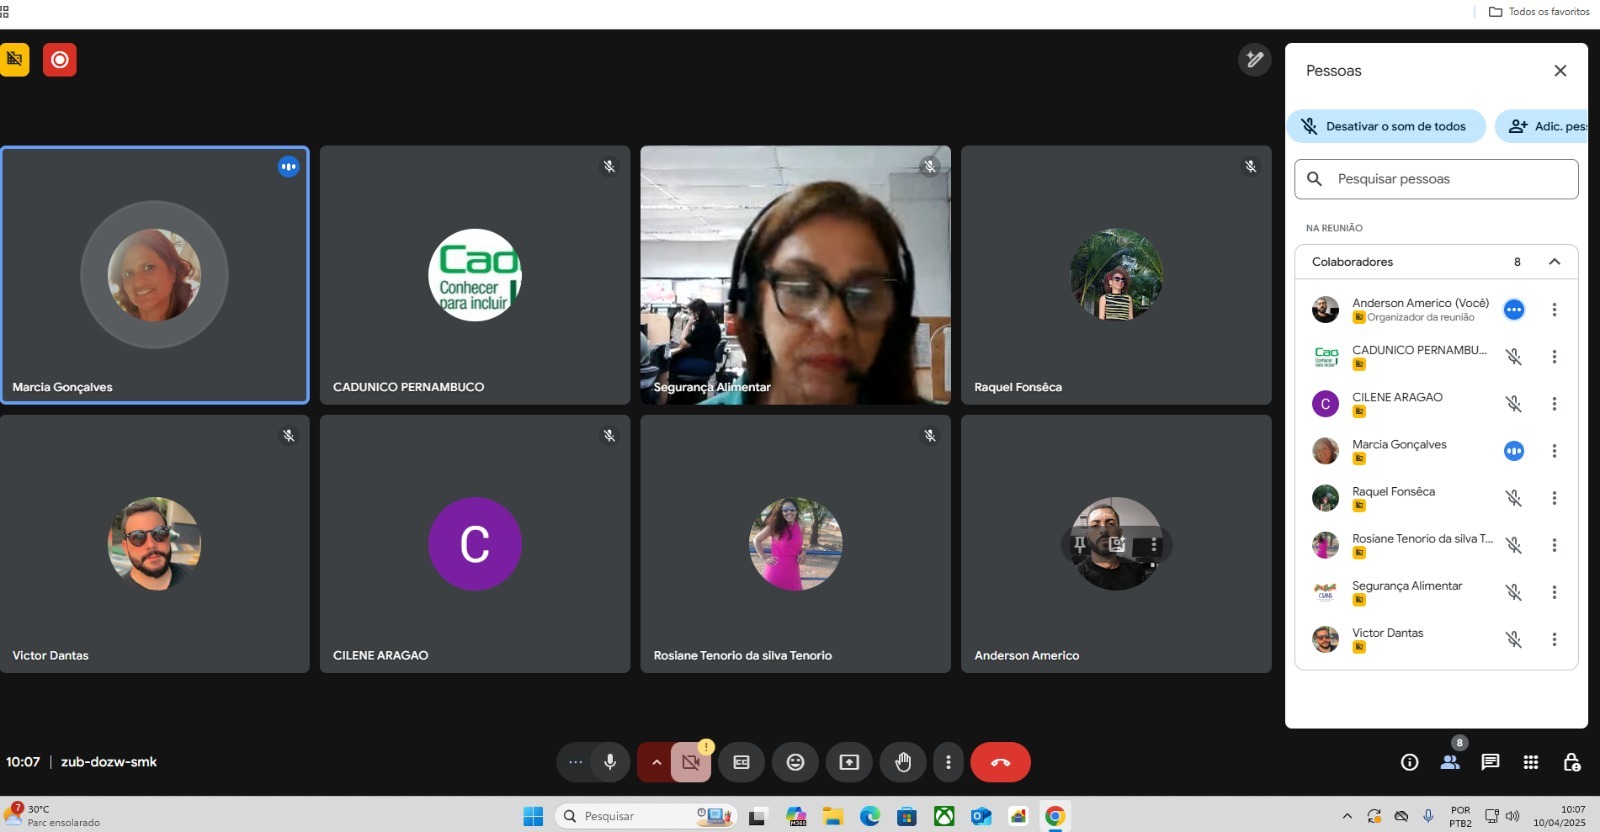The width and height of the screenshot is (1600, 832).
Task: Click the present screen icon
Action: [x=849, y=762]
